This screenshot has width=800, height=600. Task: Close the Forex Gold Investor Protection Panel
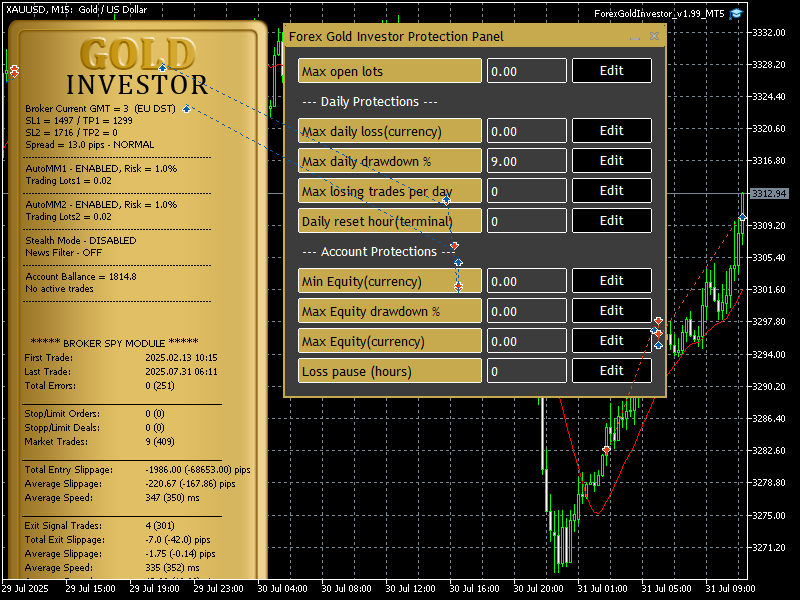[x=655, y=37]
